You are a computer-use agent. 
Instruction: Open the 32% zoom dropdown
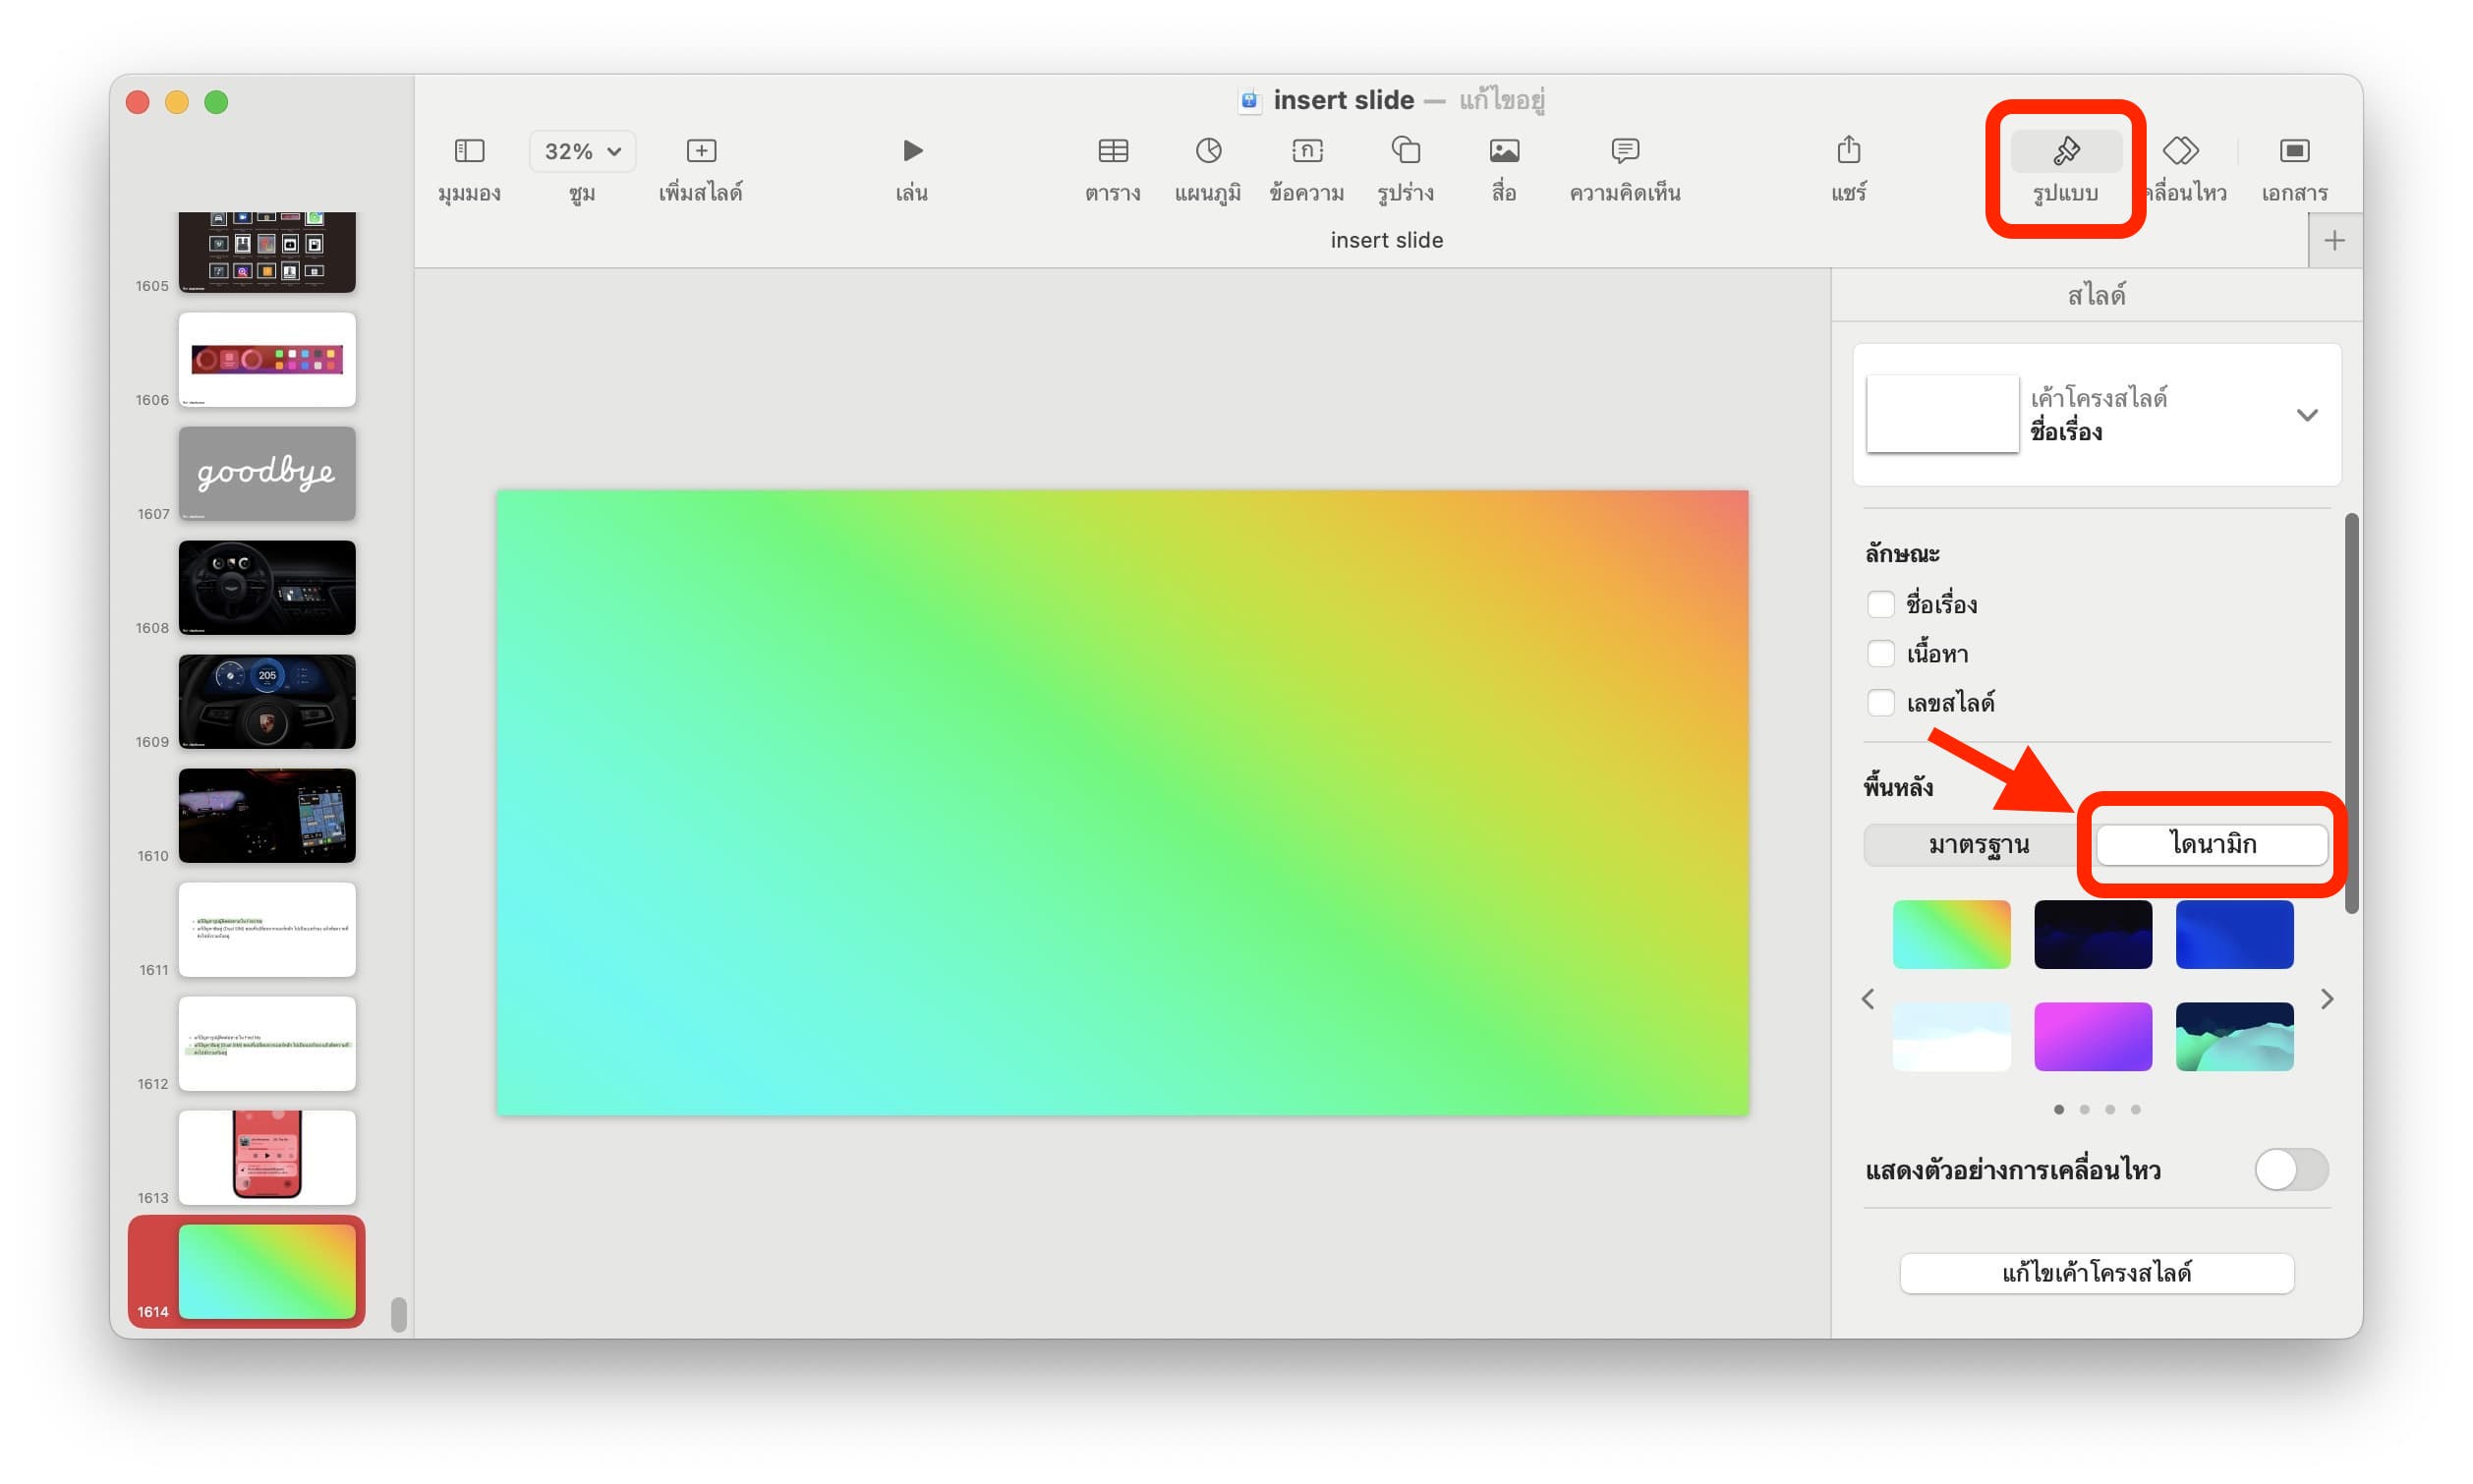582,151
